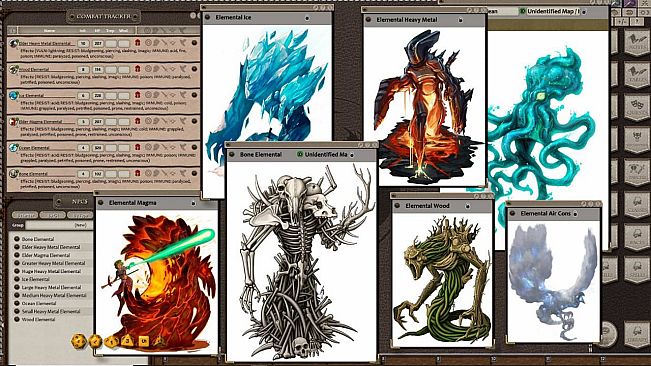651x366 pixels.
Task: Click the By CR filter button in NPCs
Action: [x=52, y=215]
